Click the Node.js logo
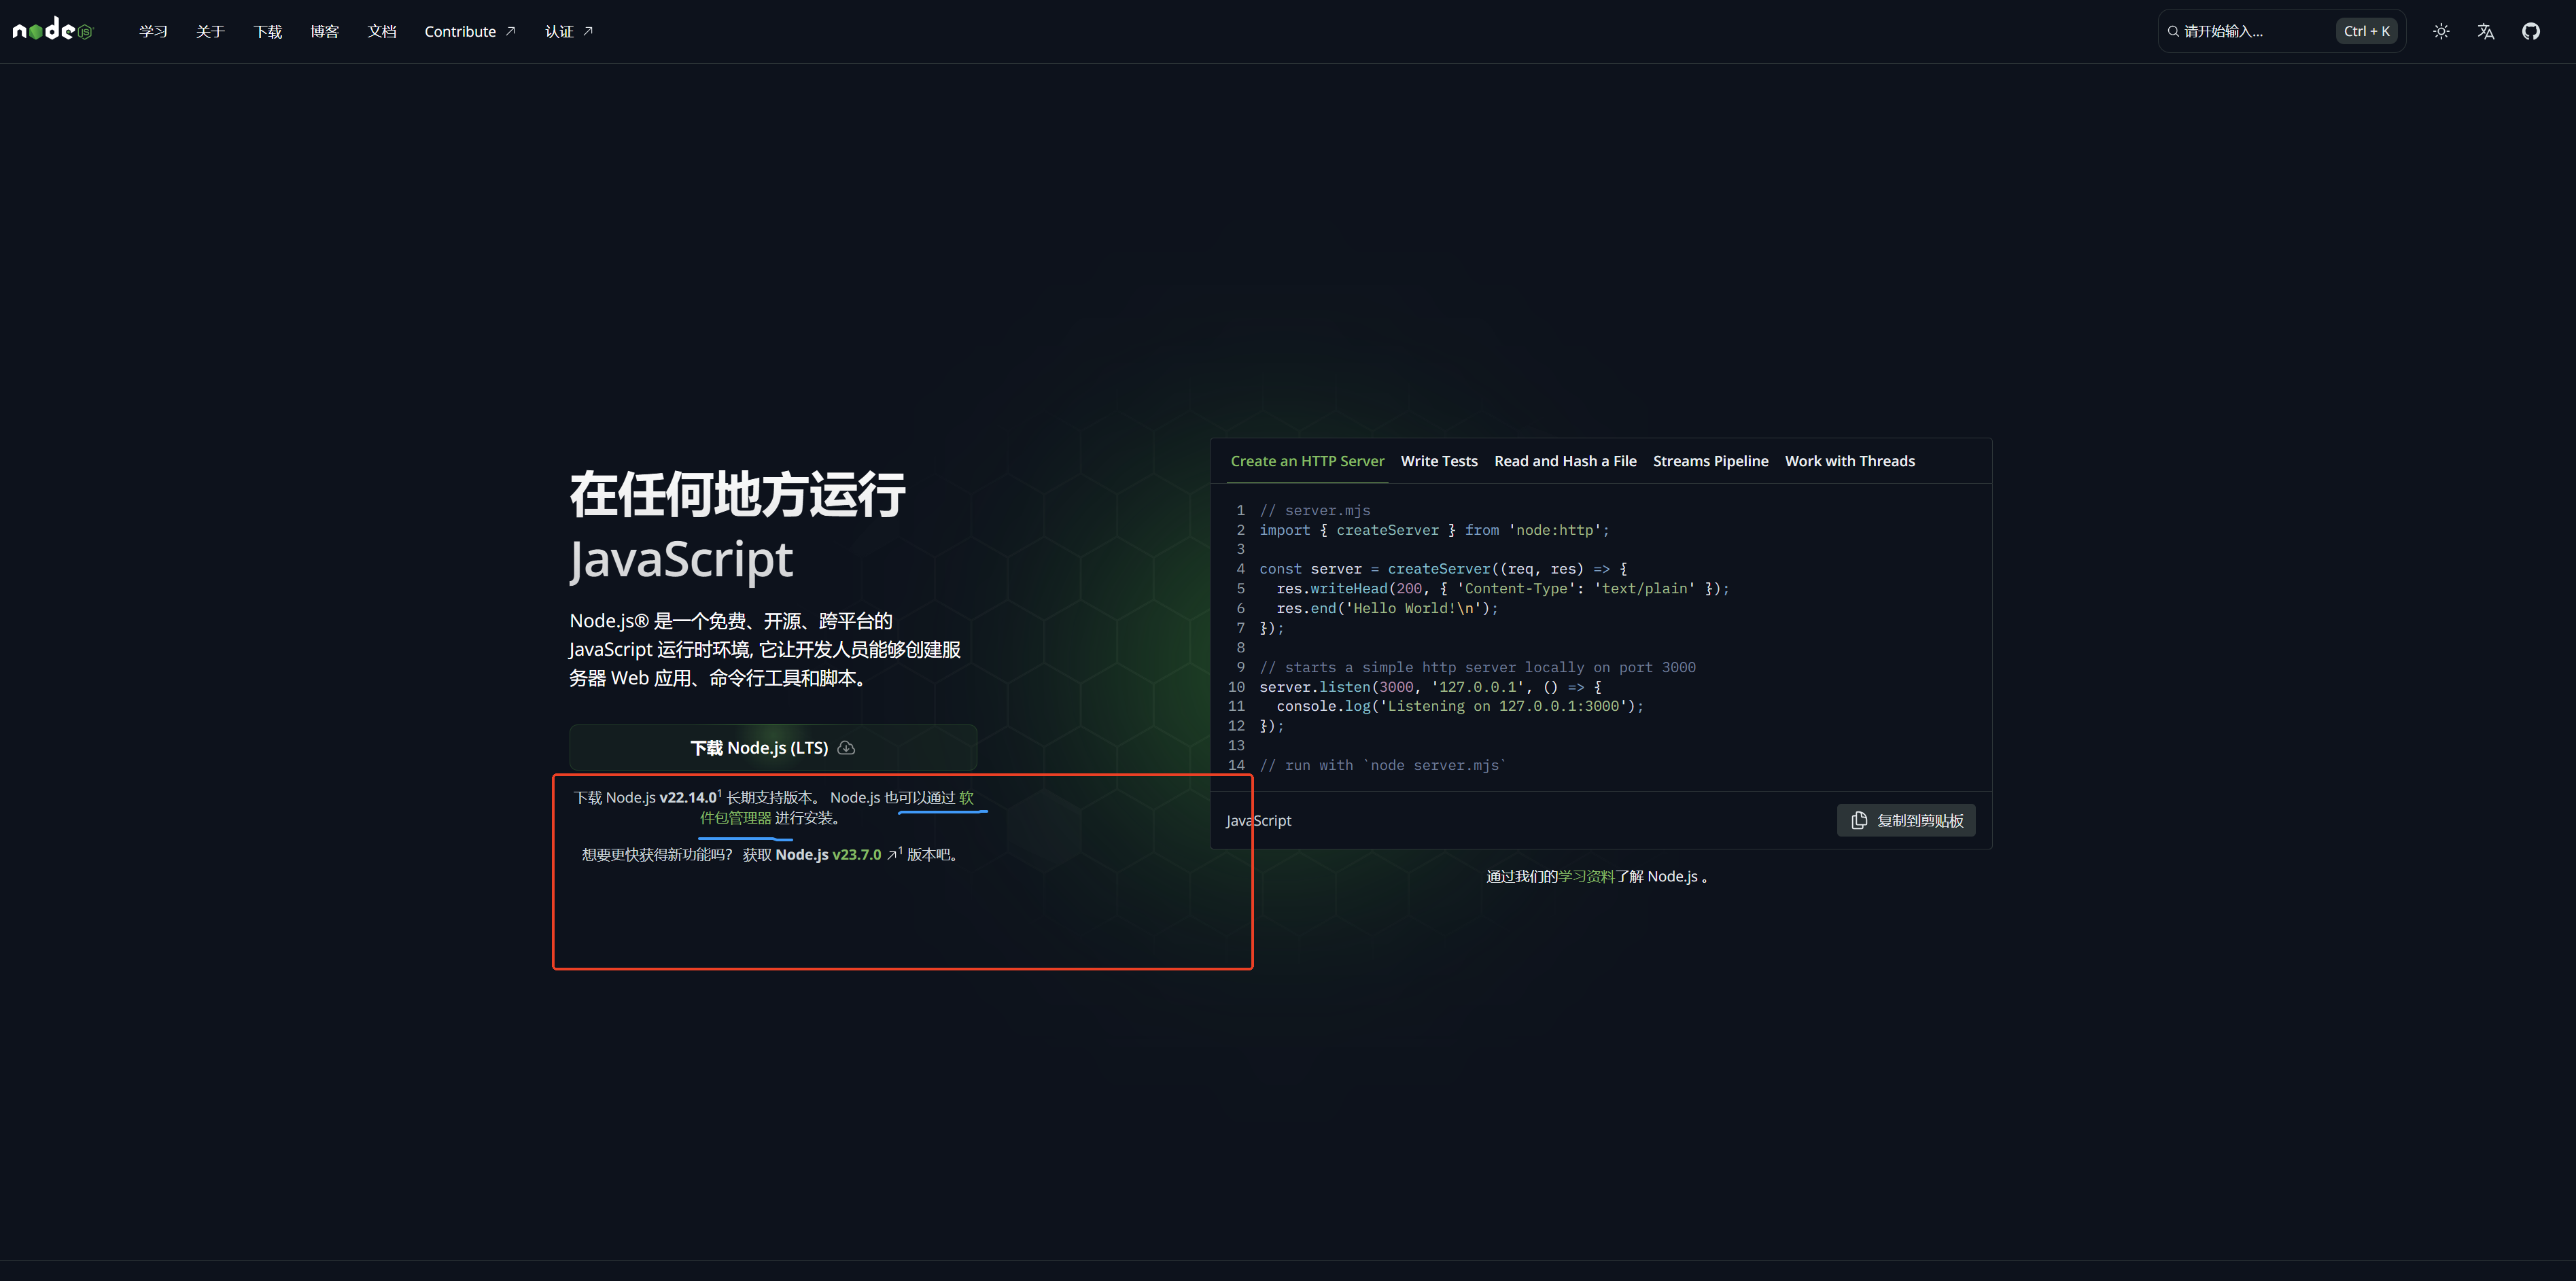Viewport: 2576px width, 1281px height. tap(52, 31)
